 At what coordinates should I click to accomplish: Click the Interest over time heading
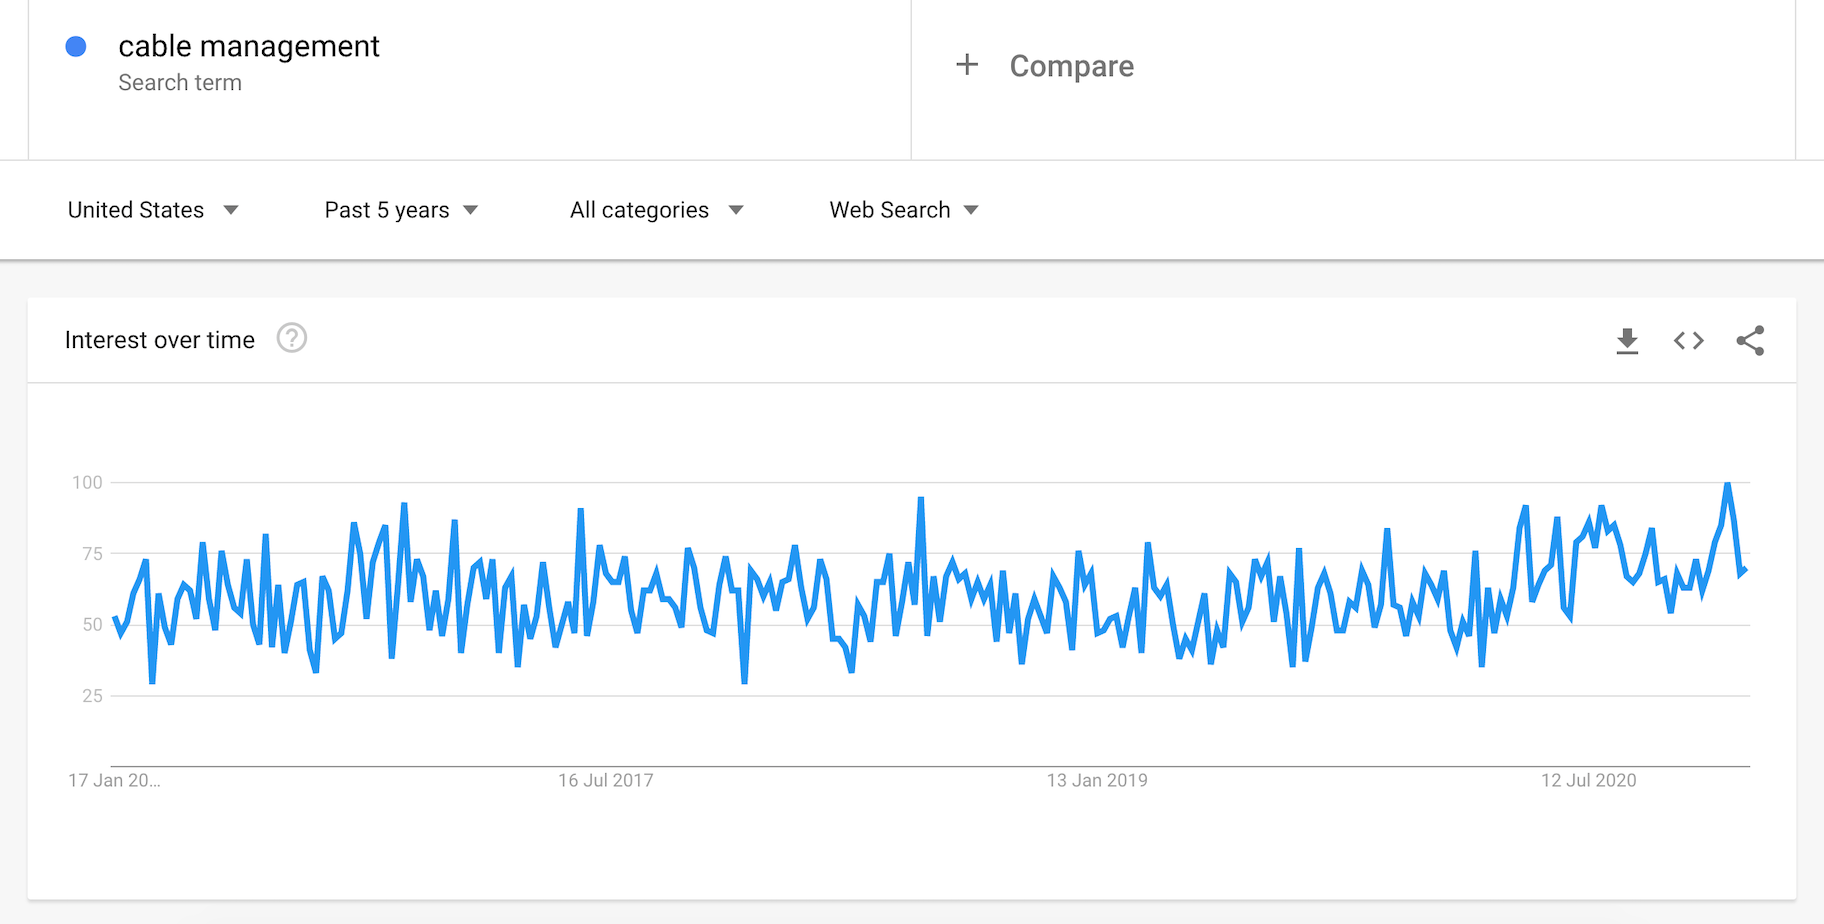tap(160, 340)
